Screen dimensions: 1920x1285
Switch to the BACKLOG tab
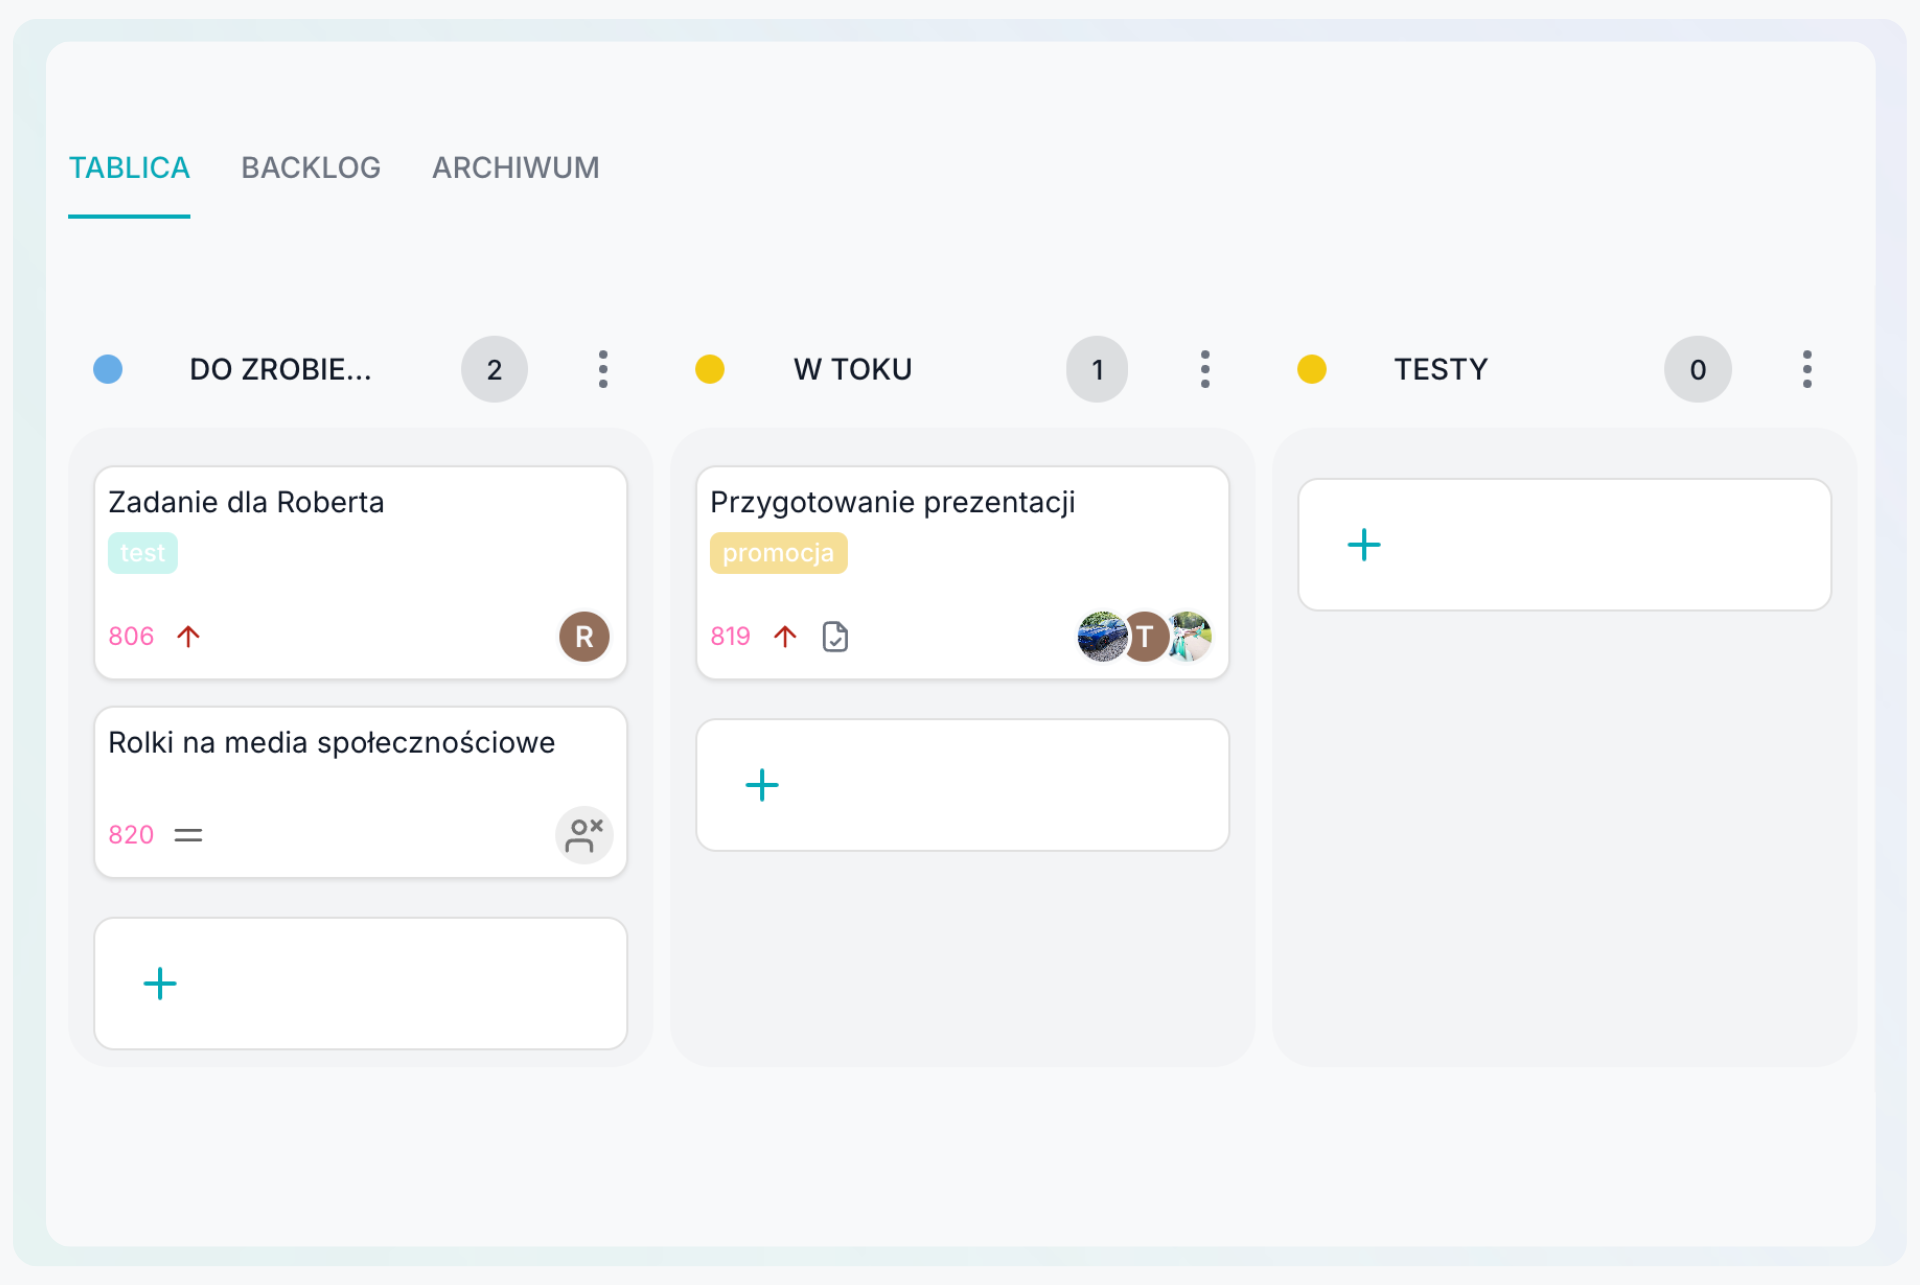point(310,167)
